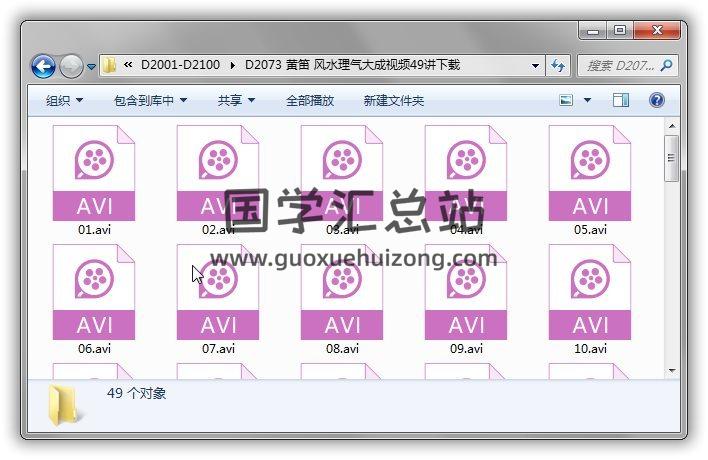Select the 07.avi file icon

pyautogui.click(x=218, y=292)
